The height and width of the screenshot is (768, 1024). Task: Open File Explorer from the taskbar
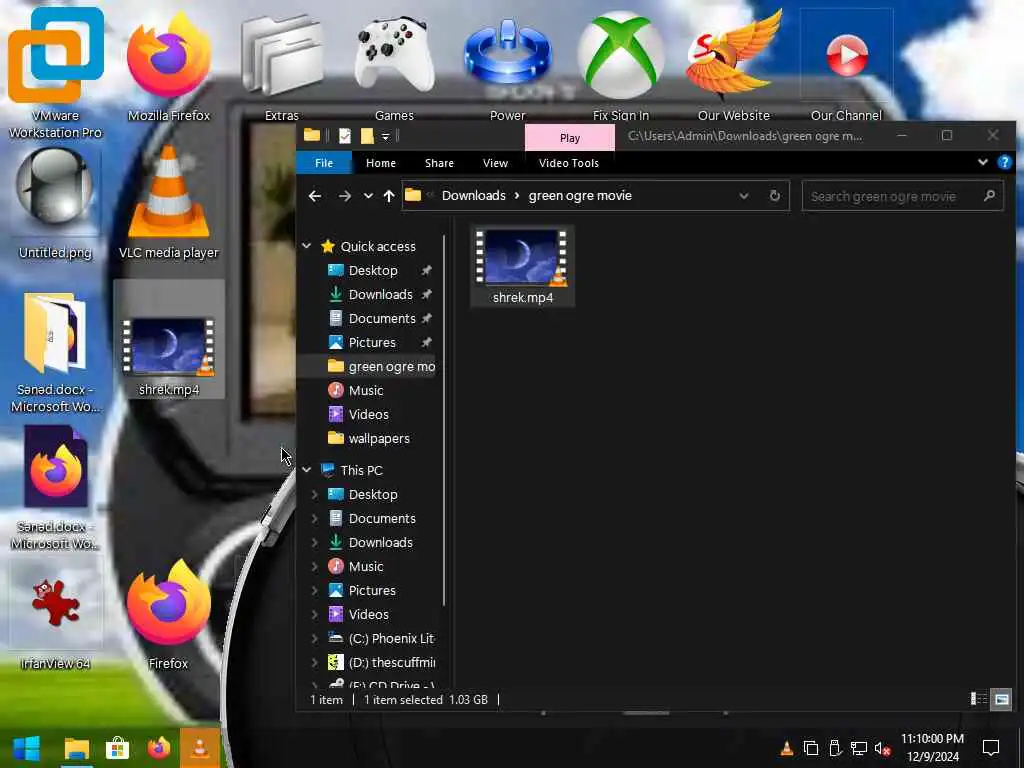pos(76,748)
